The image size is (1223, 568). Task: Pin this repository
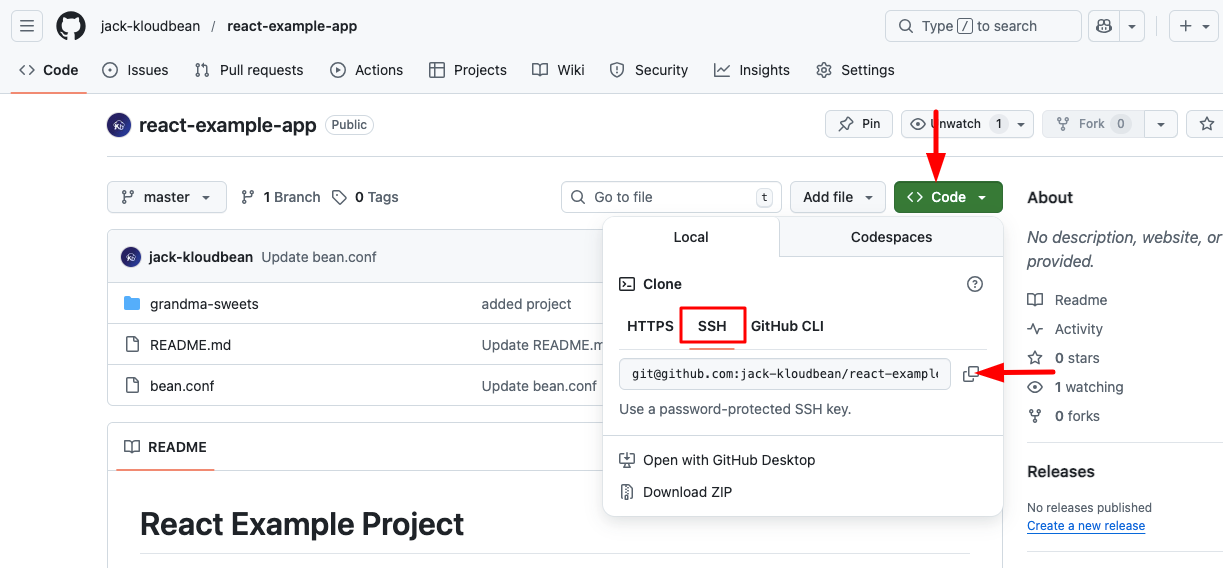click(x=859, y=124)
